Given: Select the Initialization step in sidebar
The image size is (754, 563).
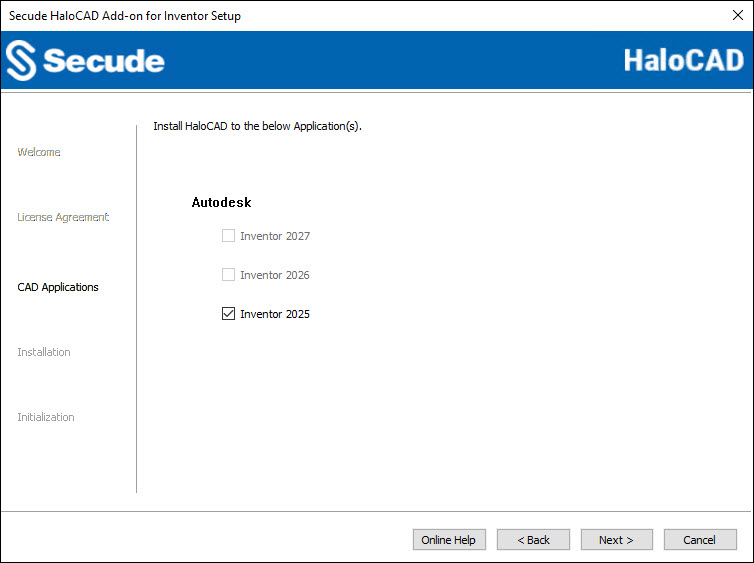Looking at the screenshot, I should click(x=46, y=417).
